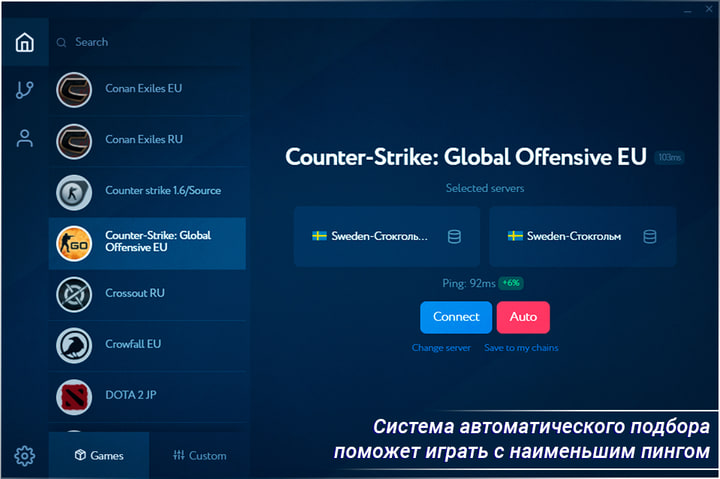Click the +6% ping improvement badge

point(511,283)
